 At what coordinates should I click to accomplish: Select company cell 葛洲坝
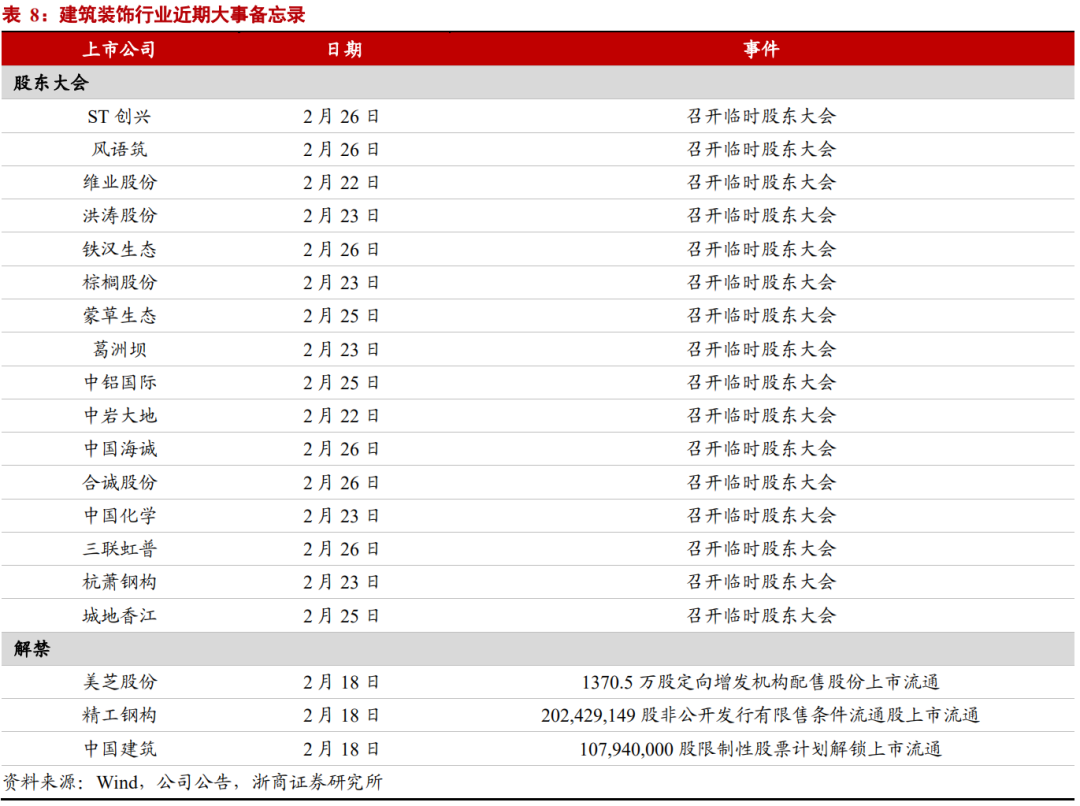[x=119, y=349]
